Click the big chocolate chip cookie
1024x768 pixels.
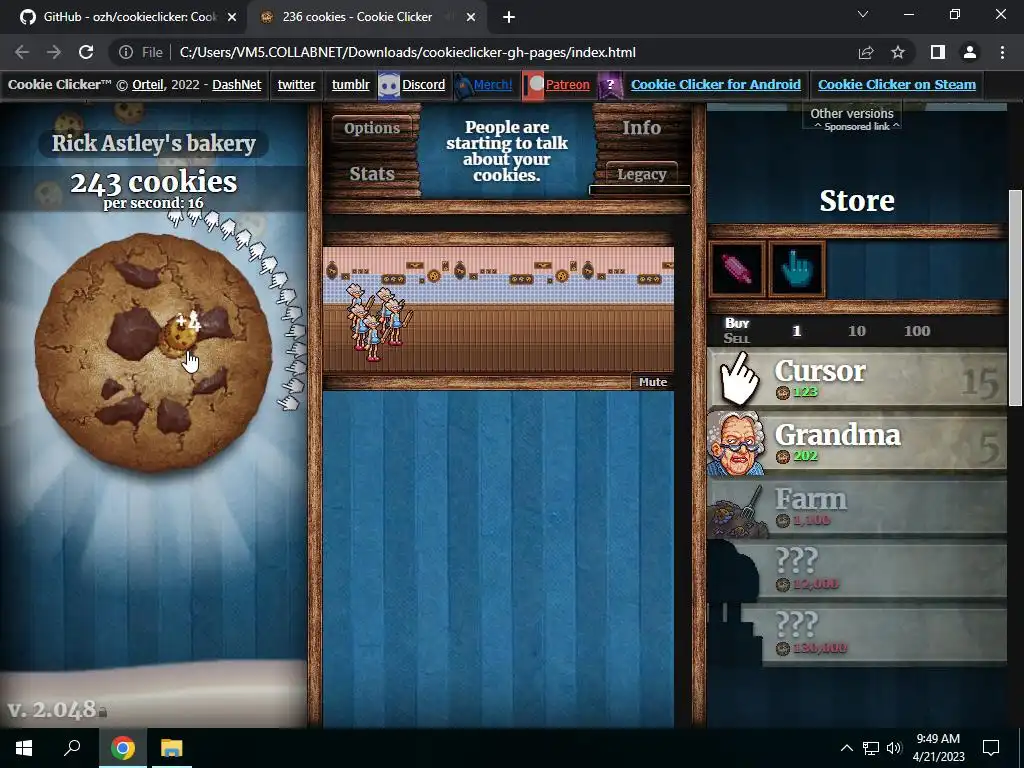click(153, 351)
